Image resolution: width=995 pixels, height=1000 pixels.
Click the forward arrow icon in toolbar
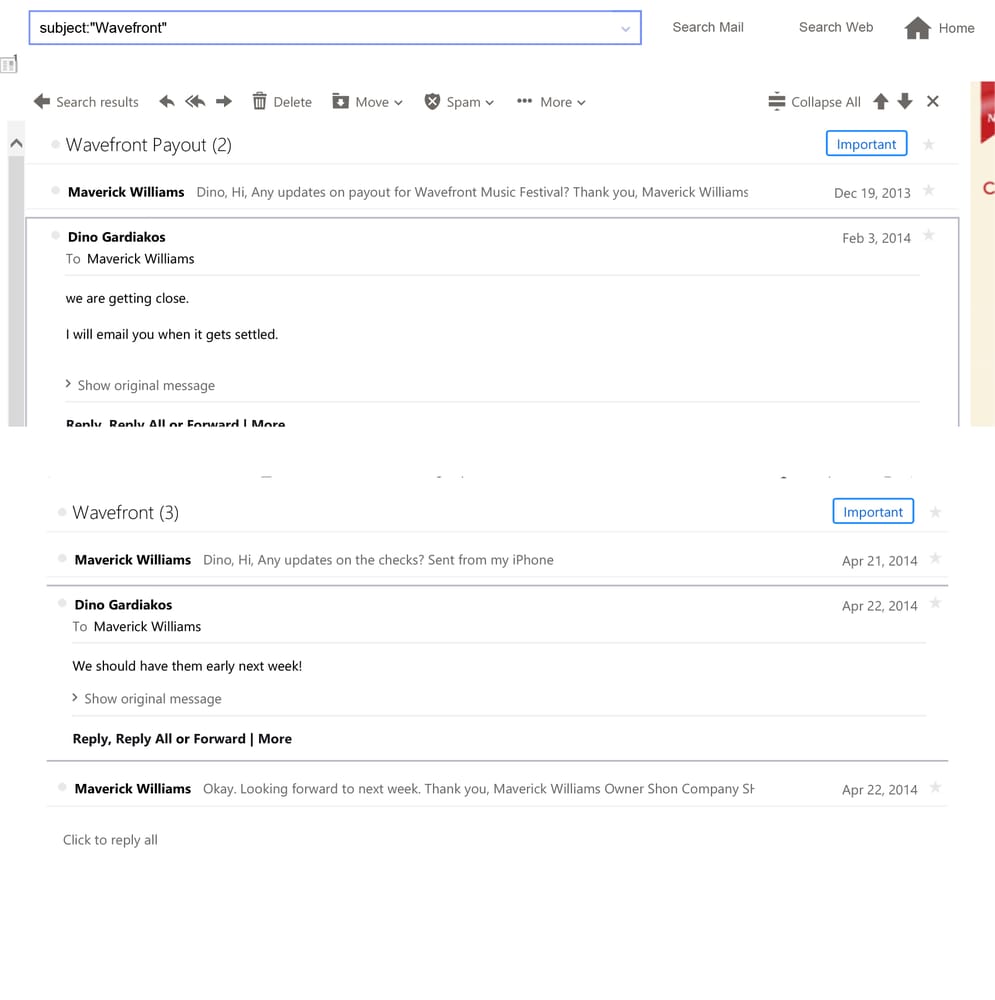pyautogui.click(x=224, y=102)
